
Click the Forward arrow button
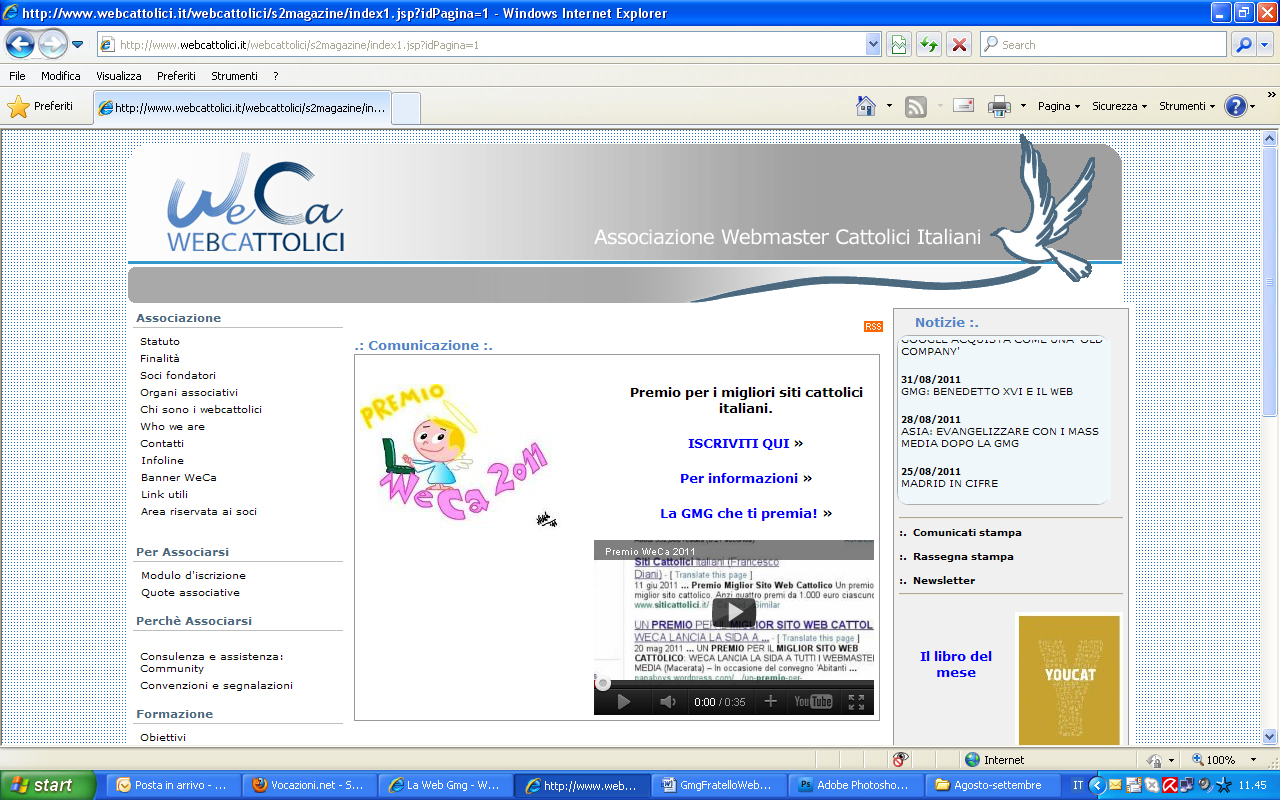coord(52,44)
